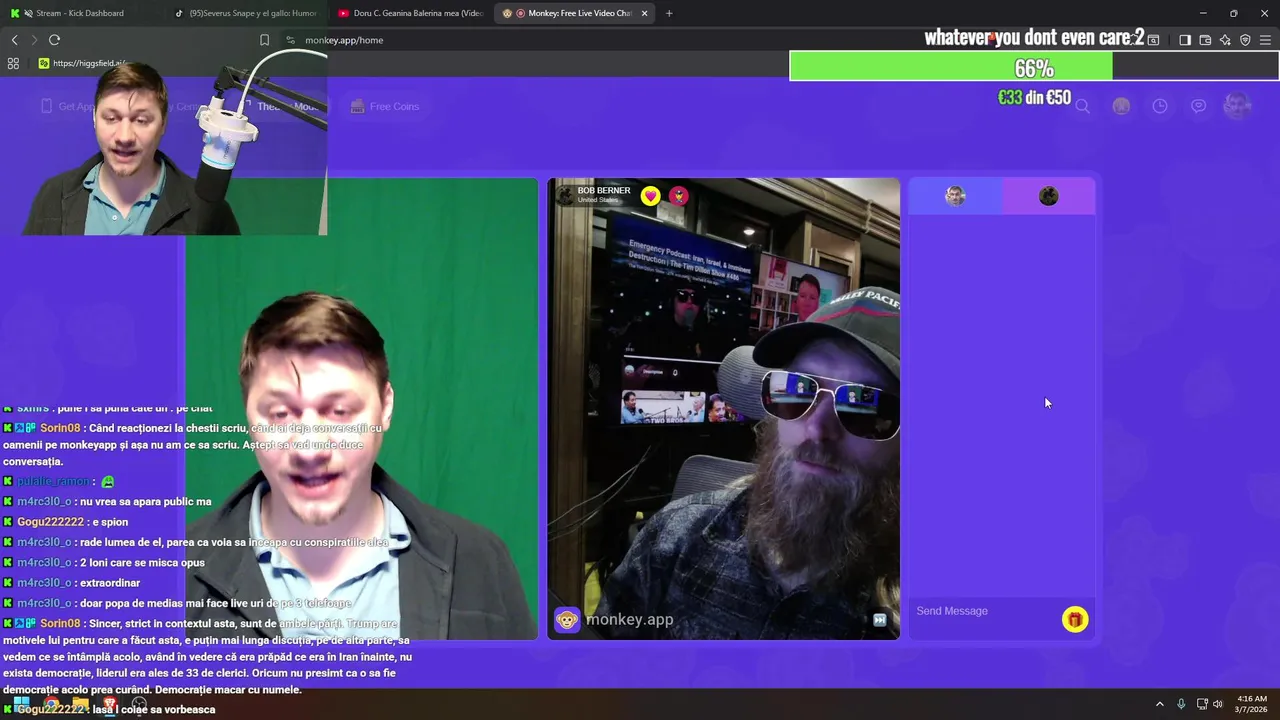Image resolution: width=1280 pixels, height=720 pixels.
Task: Switch to the Severus Snape TikTok tab
Action: 246,13
